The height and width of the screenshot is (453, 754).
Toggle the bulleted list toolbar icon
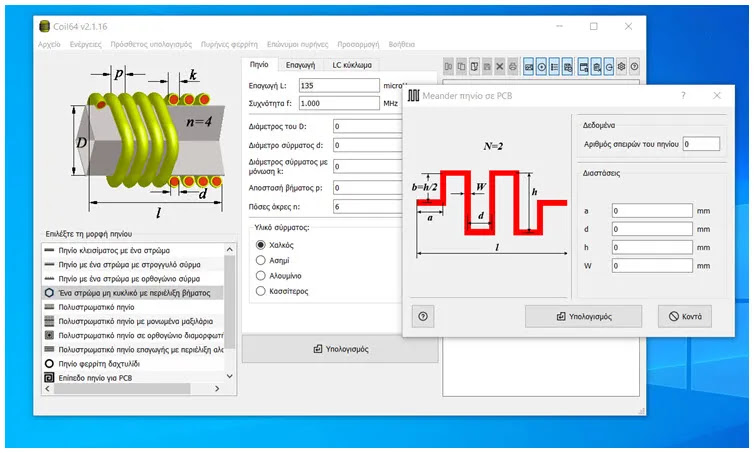554,67
